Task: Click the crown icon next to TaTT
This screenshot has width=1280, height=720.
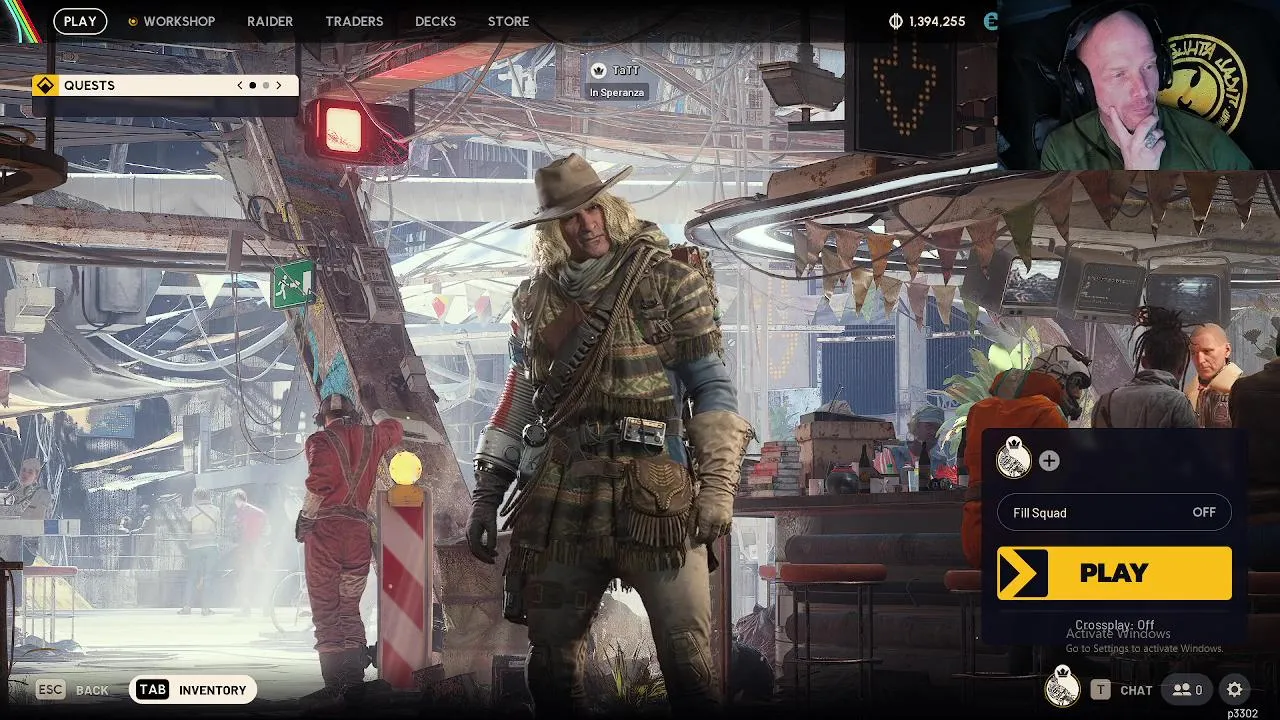Action: [599, 70]
